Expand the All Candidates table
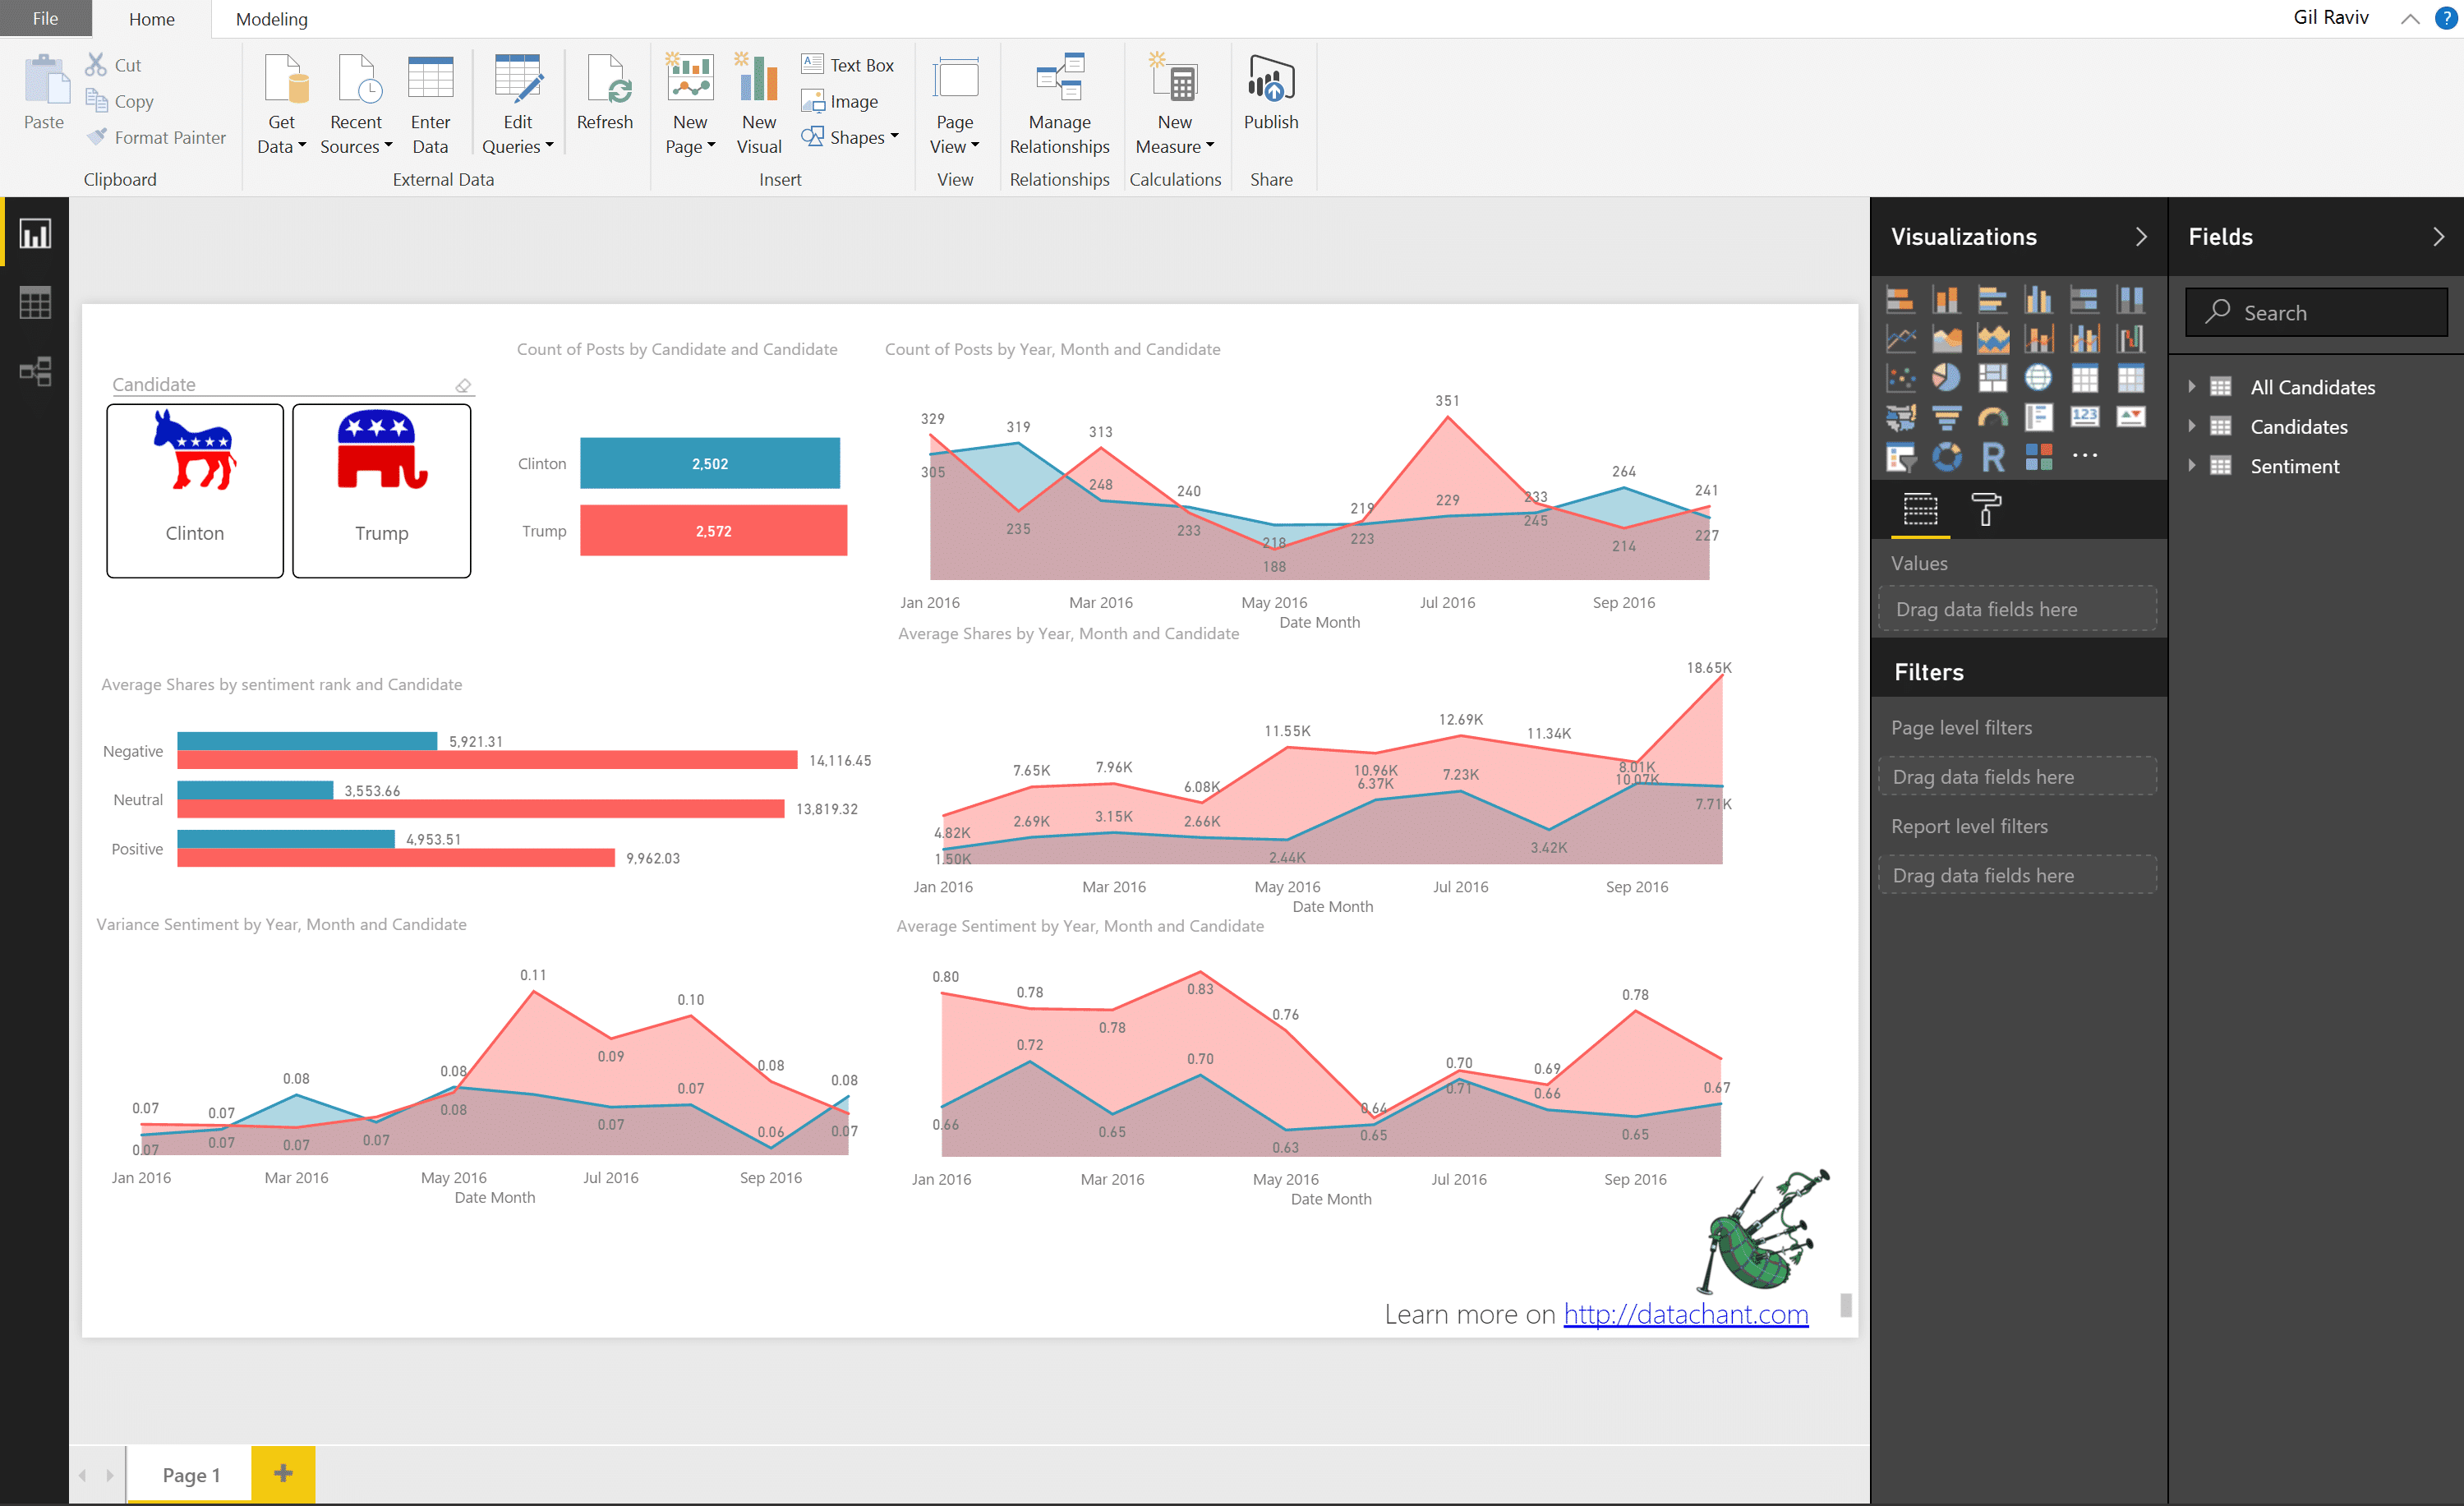The width and height of the screenshot is (2464, 1506). pos(2191,387)
